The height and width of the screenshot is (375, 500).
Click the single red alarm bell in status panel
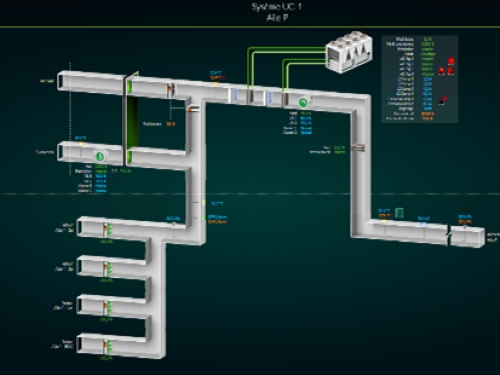coord(451,61)
